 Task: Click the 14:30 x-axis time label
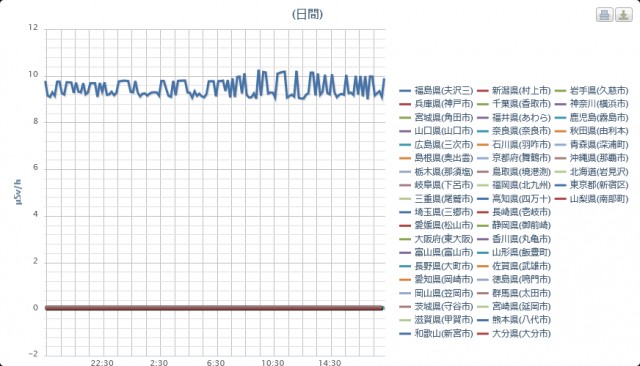(330, 362)
